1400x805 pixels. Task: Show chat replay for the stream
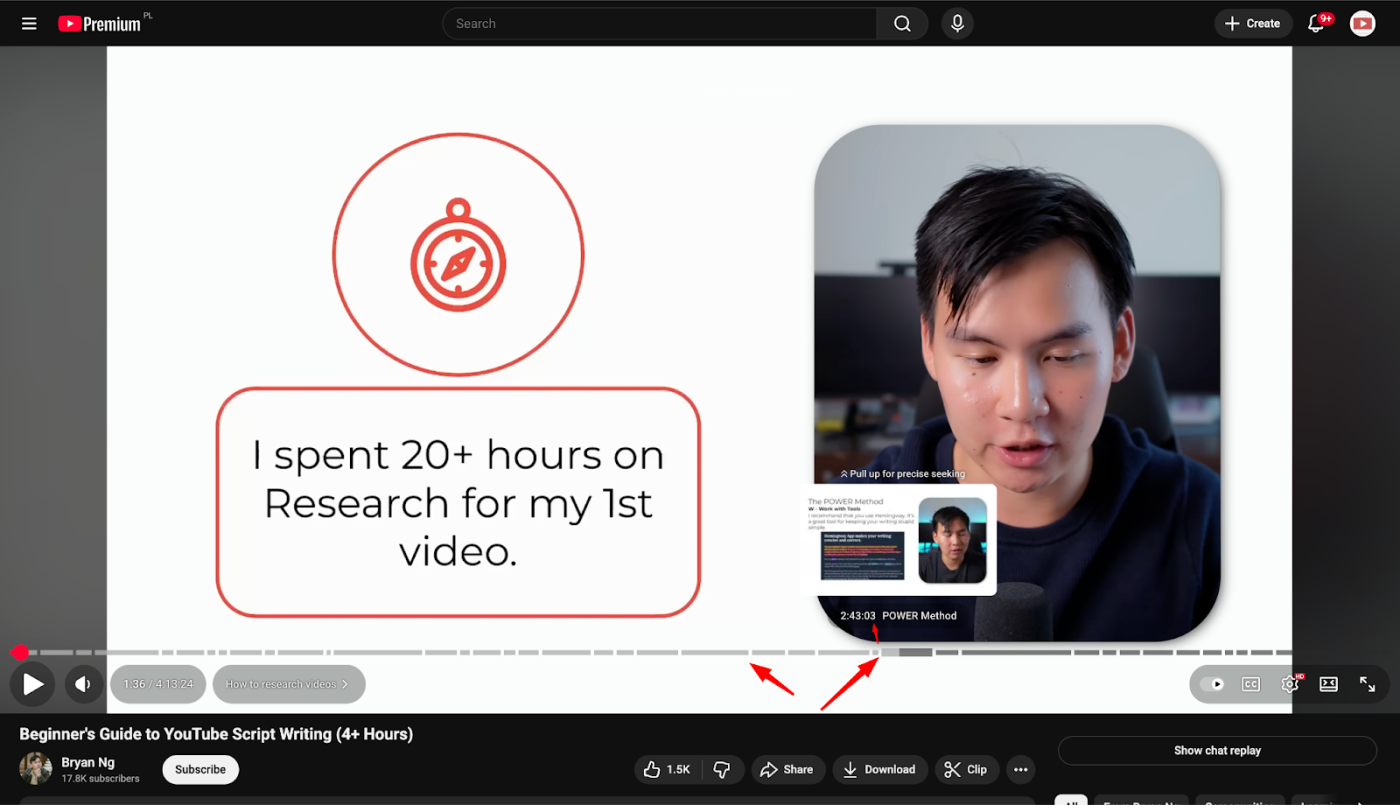click(1217, 750)
